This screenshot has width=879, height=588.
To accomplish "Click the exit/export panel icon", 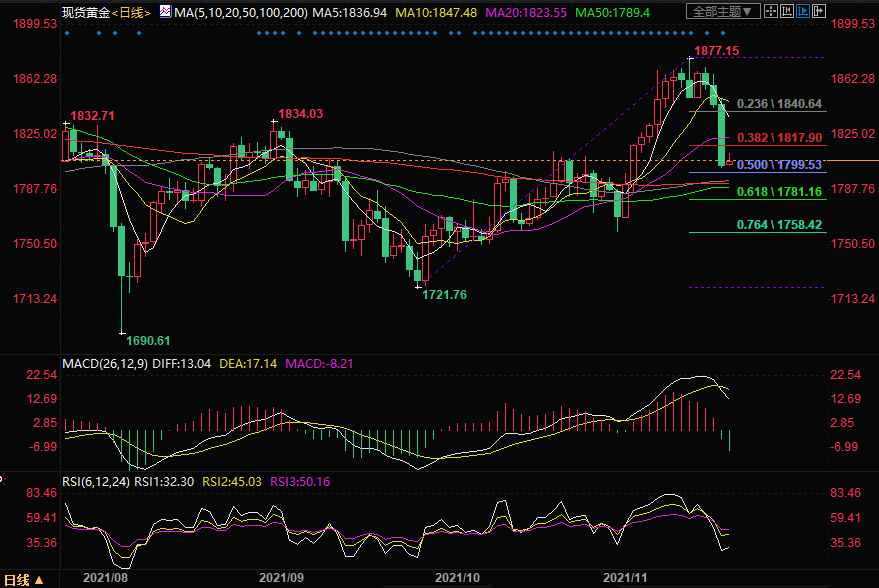I will tap(819, 11).
